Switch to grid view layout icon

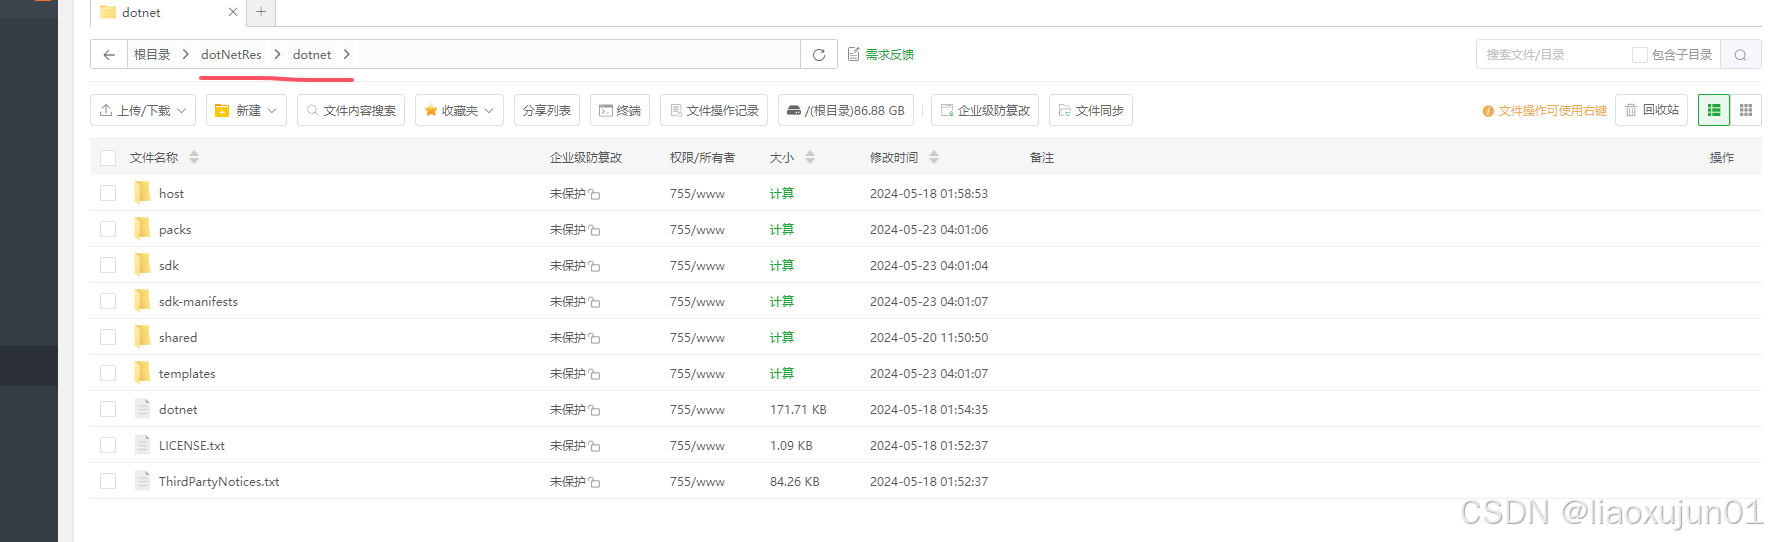coord(1745,110)
